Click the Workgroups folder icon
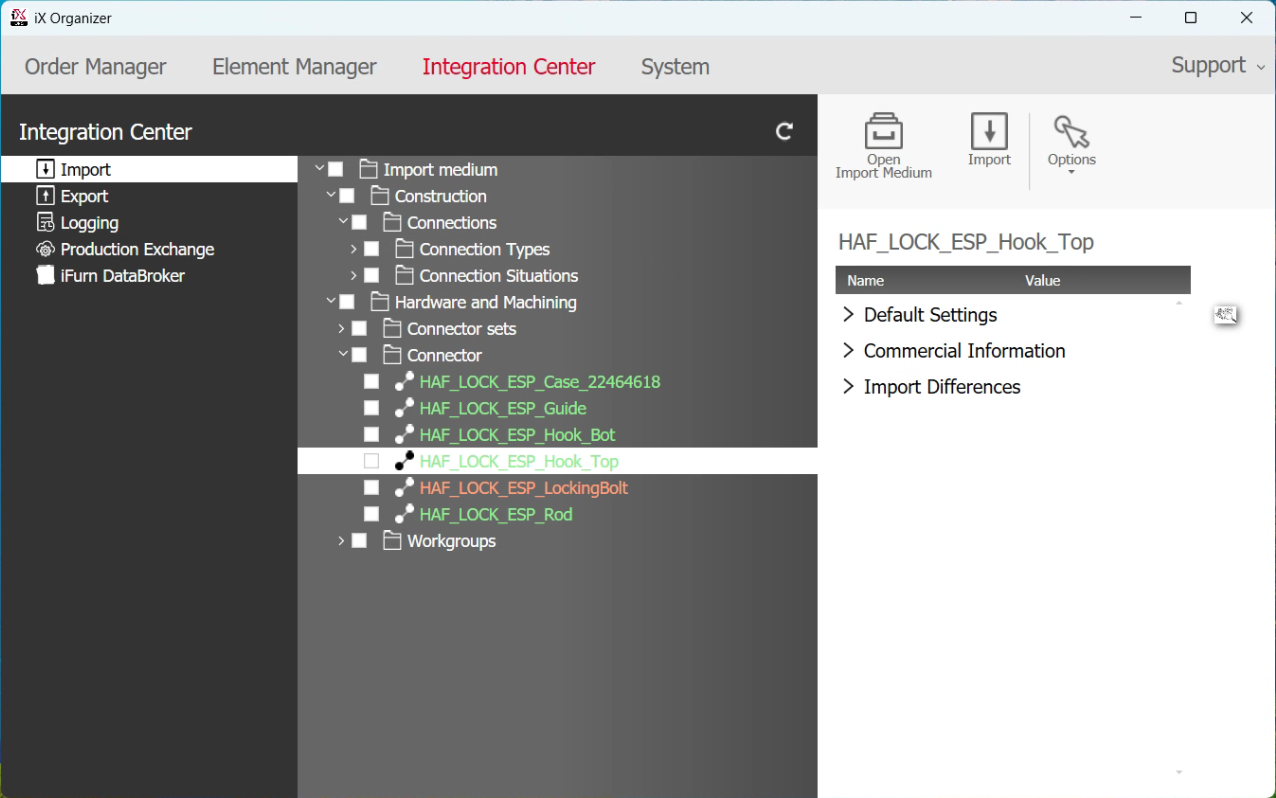The image size is (1276, 798). [x=392, y=541]
